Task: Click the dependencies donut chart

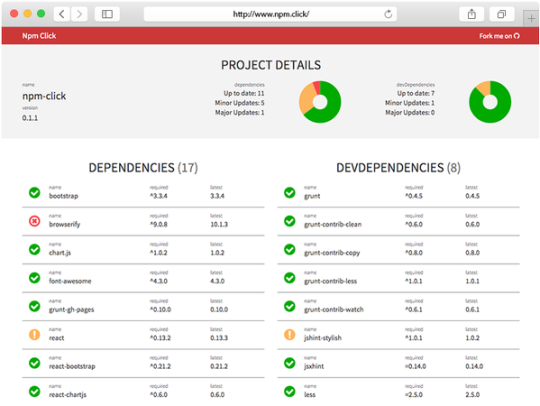Action: tap(320, 102)
